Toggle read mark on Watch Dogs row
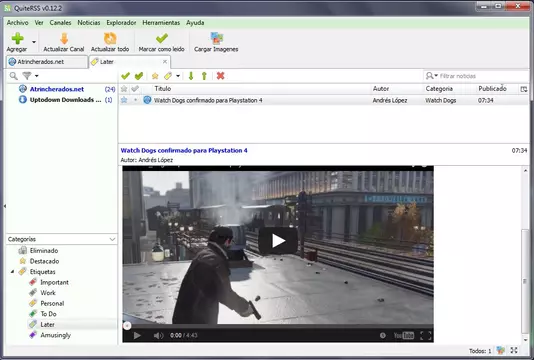 click(x=135, y=100)
